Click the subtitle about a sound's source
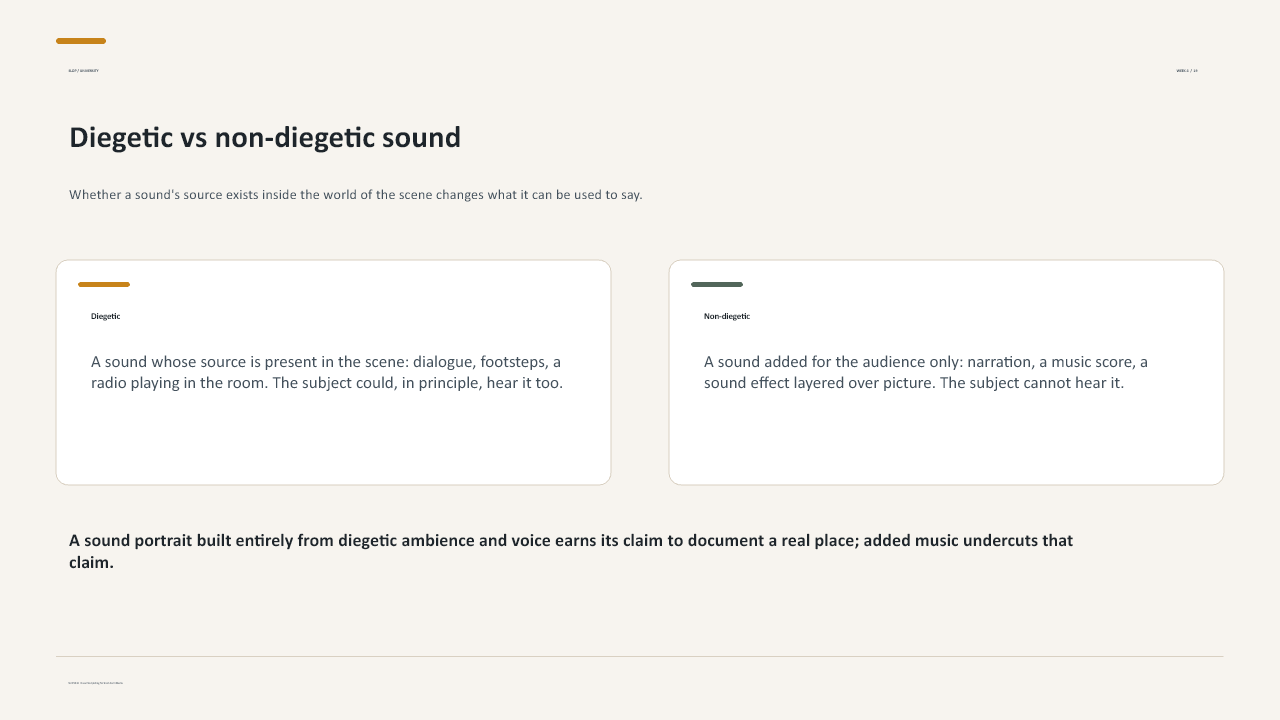Screen dimensions: 1280x720 356,194
